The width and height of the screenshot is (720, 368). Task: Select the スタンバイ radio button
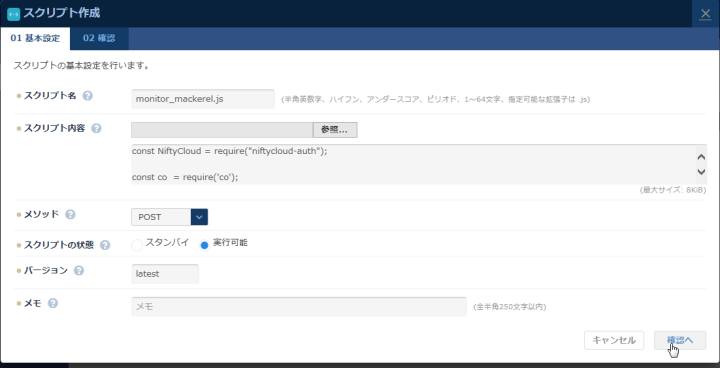click(137, 245)
